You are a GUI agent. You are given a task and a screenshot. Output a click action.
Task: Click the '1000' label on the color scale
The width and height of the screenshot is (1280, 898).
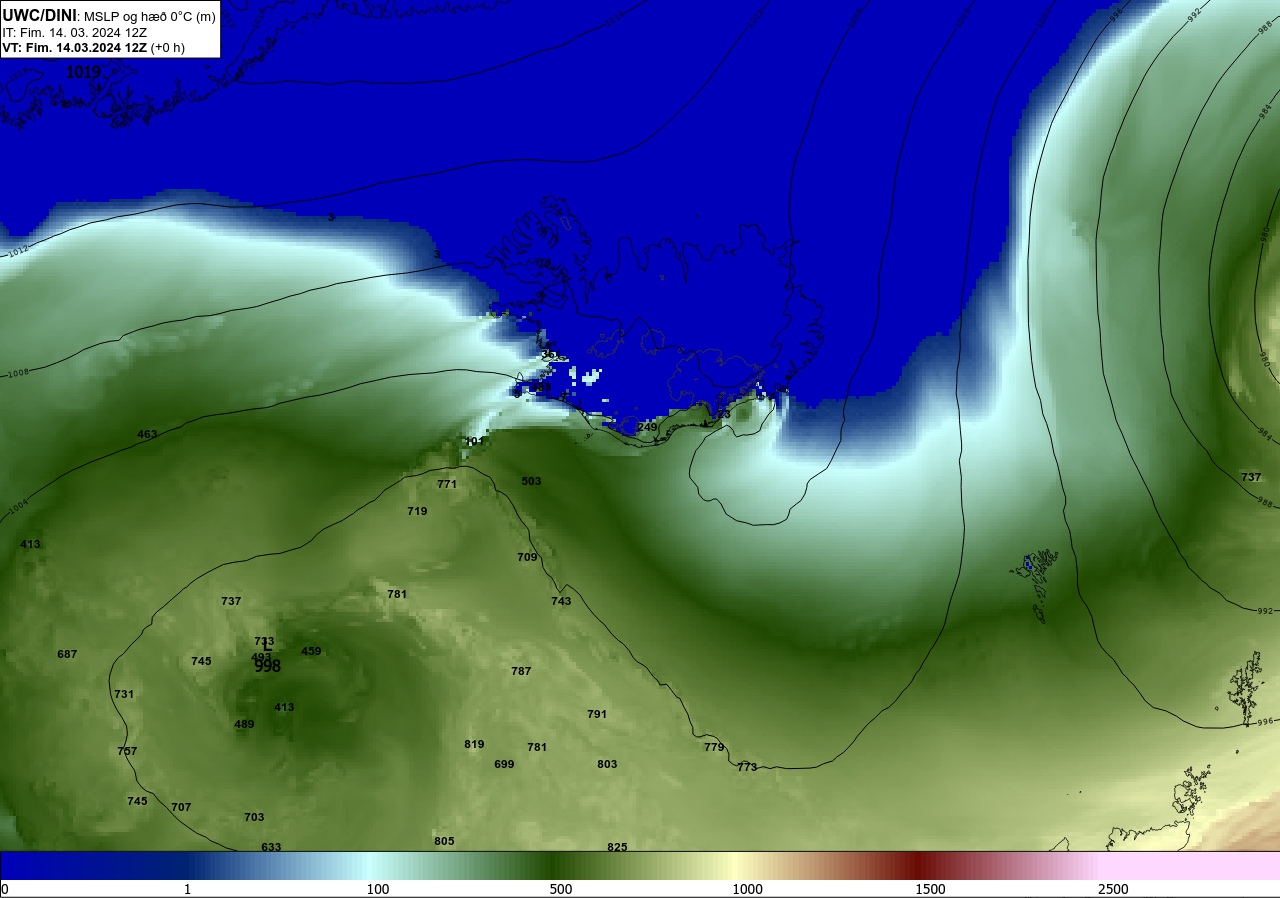(747, 889)
